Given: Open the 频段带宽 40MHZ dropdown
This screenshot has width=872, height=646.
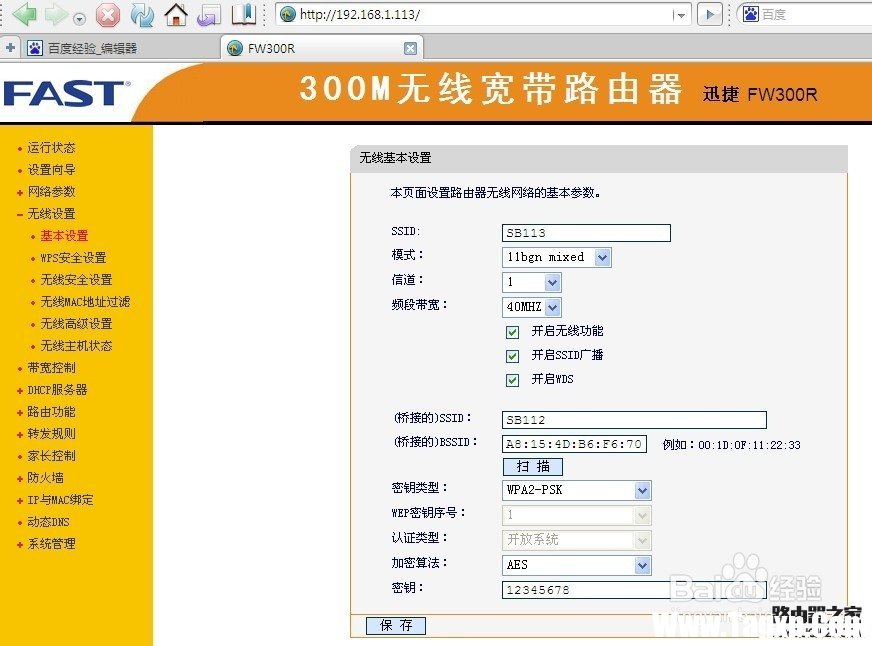Looking at the screenshot, I should pyautogui.click(x=532, y=307).
